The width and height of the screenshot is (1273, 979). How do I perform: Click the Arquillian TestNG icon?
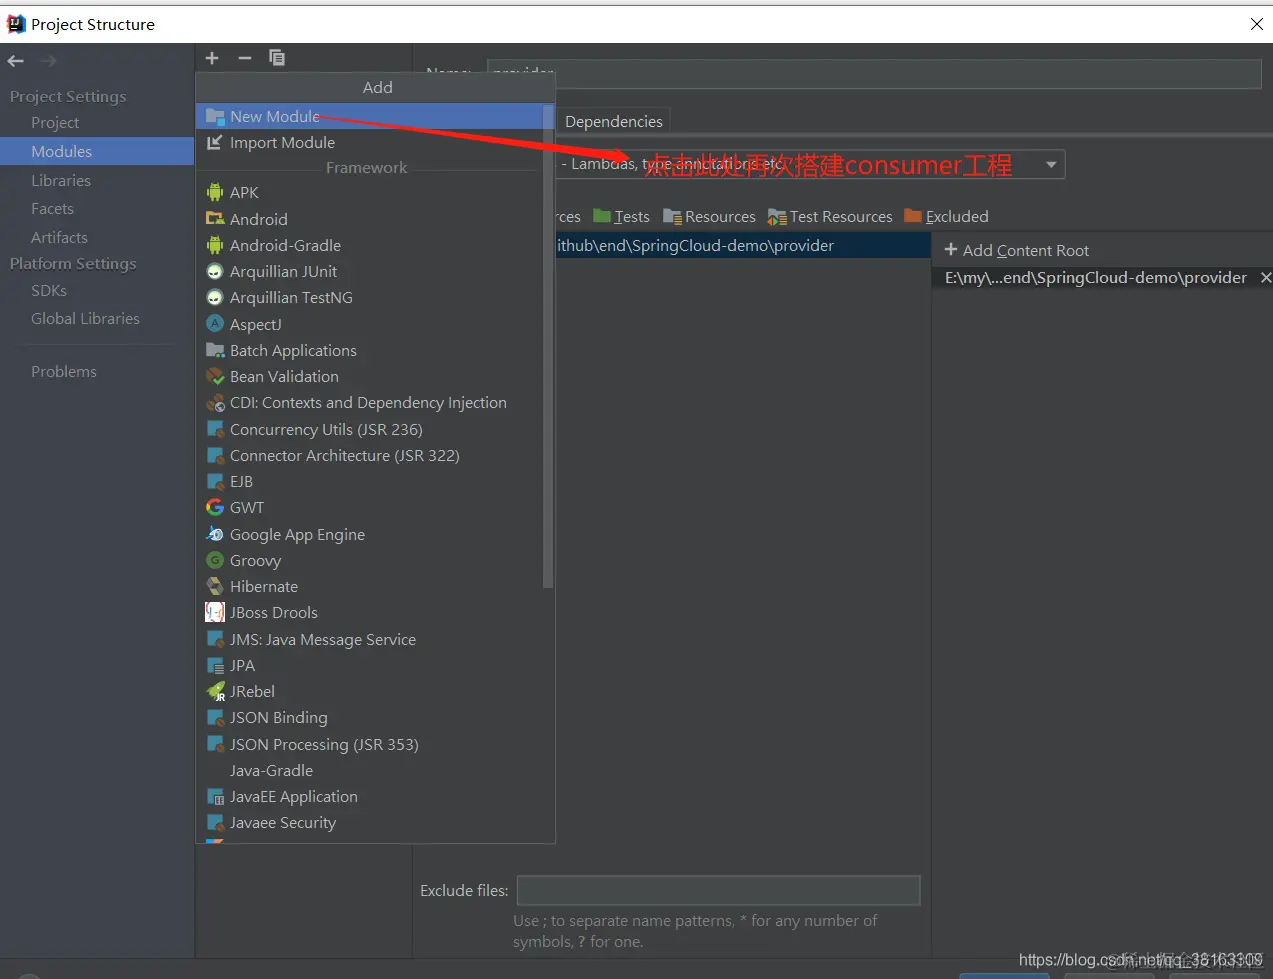point(214,297)
